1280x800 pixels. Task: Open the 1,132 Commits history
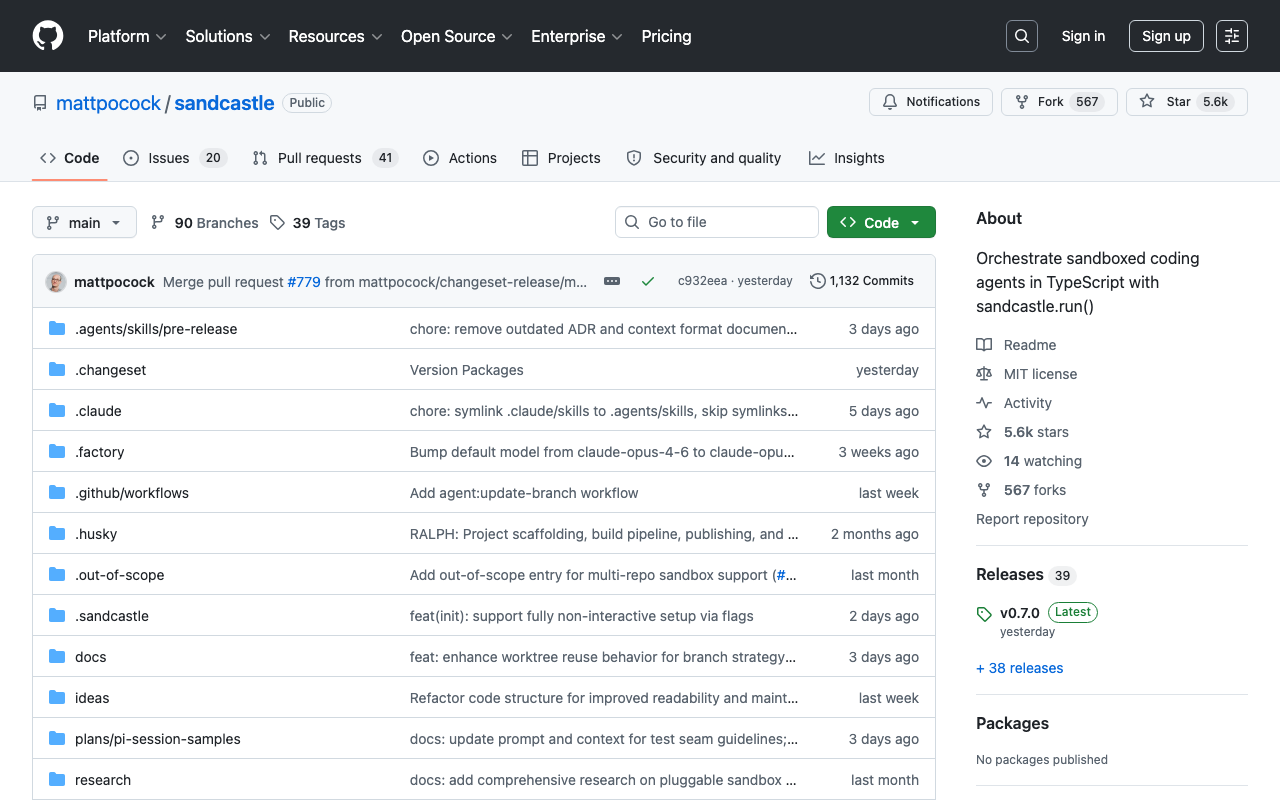click(x=862, y=281)
